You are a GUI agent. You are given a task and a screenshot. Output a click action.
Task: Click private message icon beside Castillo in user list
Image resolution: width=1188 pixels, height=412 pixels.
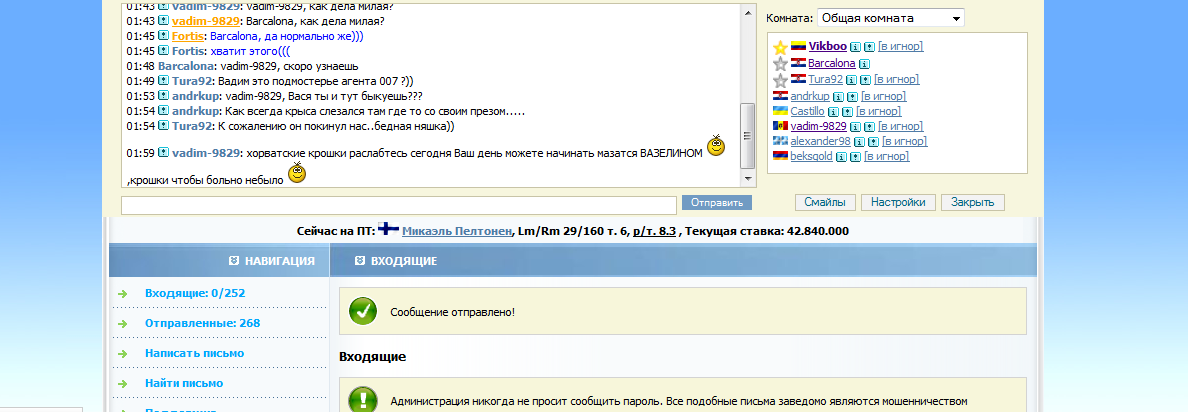[x=848, y=111]
